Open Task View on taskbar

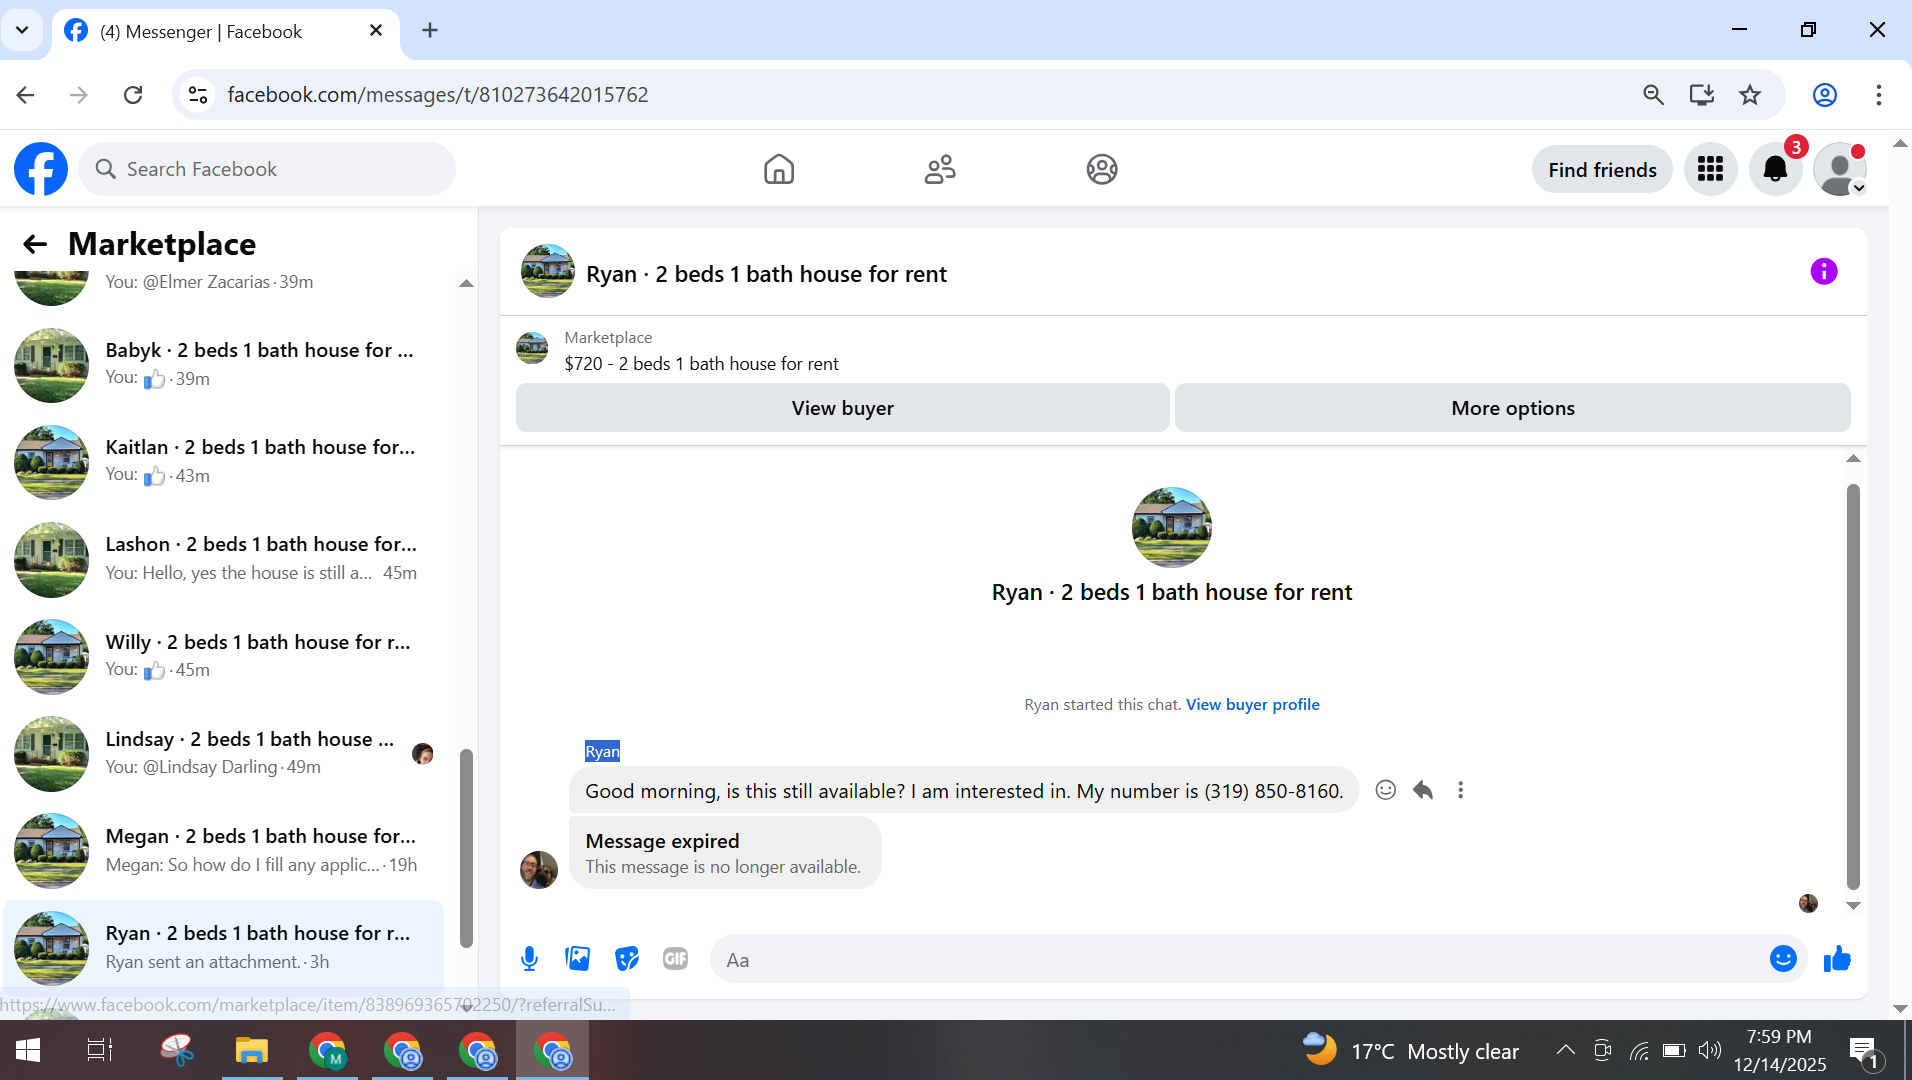coord(100,1050)
